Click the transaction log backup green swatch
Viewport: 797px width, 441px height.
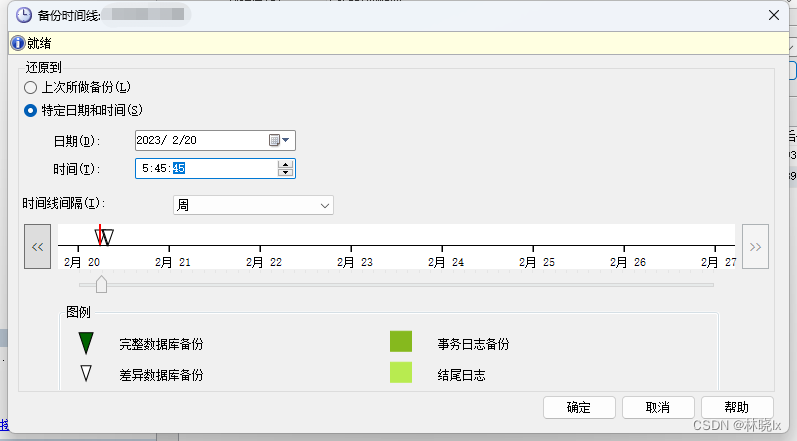[401, 343]
